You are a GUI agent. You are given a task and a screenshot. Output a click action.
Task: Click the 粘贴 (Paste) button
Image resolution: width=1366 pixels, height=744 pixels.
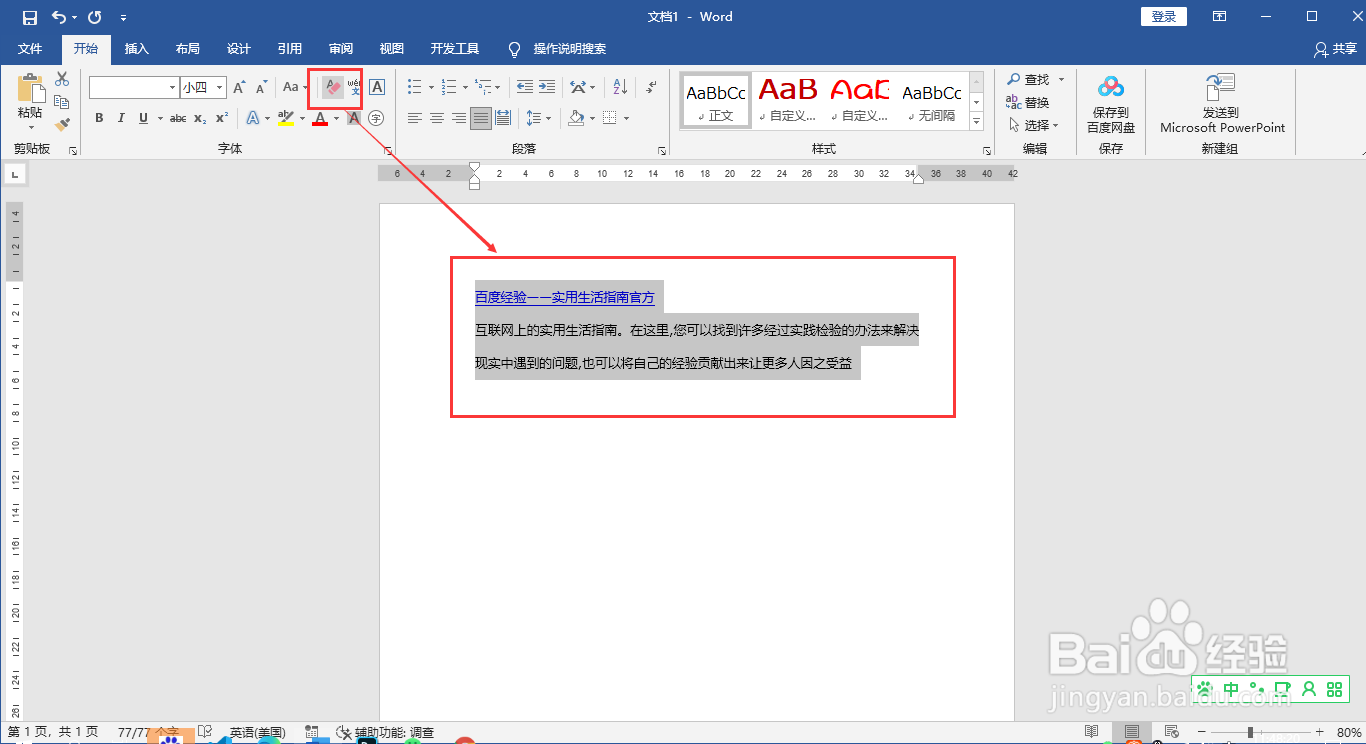30,102
